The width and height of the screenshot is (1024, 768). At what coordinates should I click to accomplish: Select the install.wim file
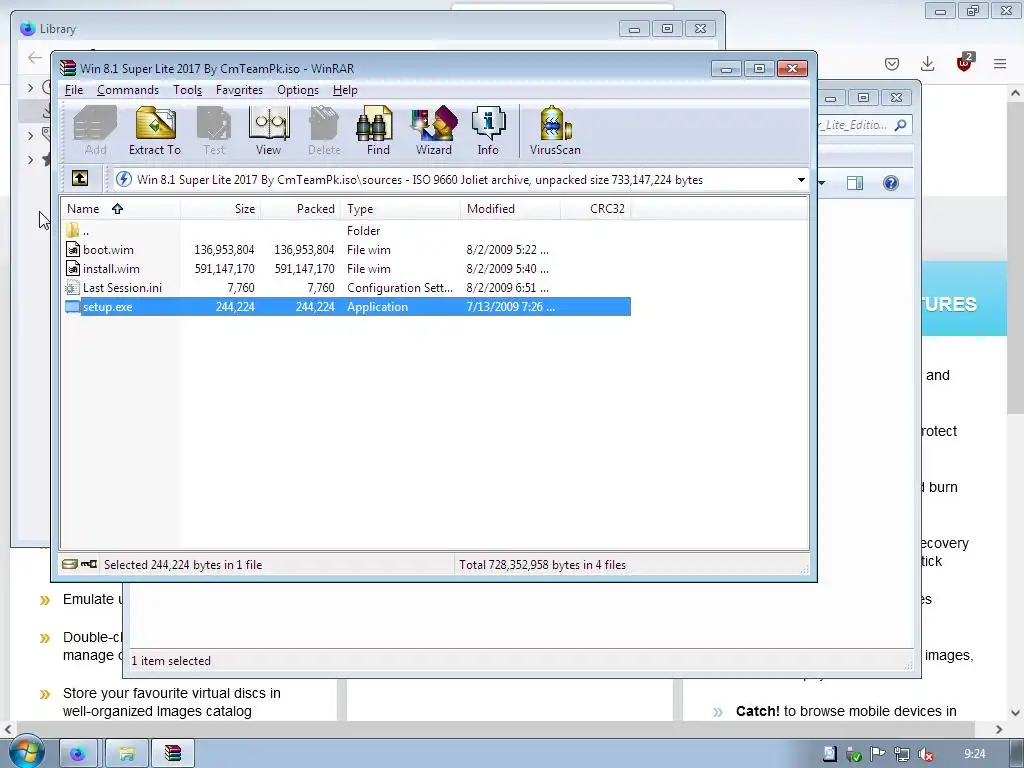(x=347, y=268)
